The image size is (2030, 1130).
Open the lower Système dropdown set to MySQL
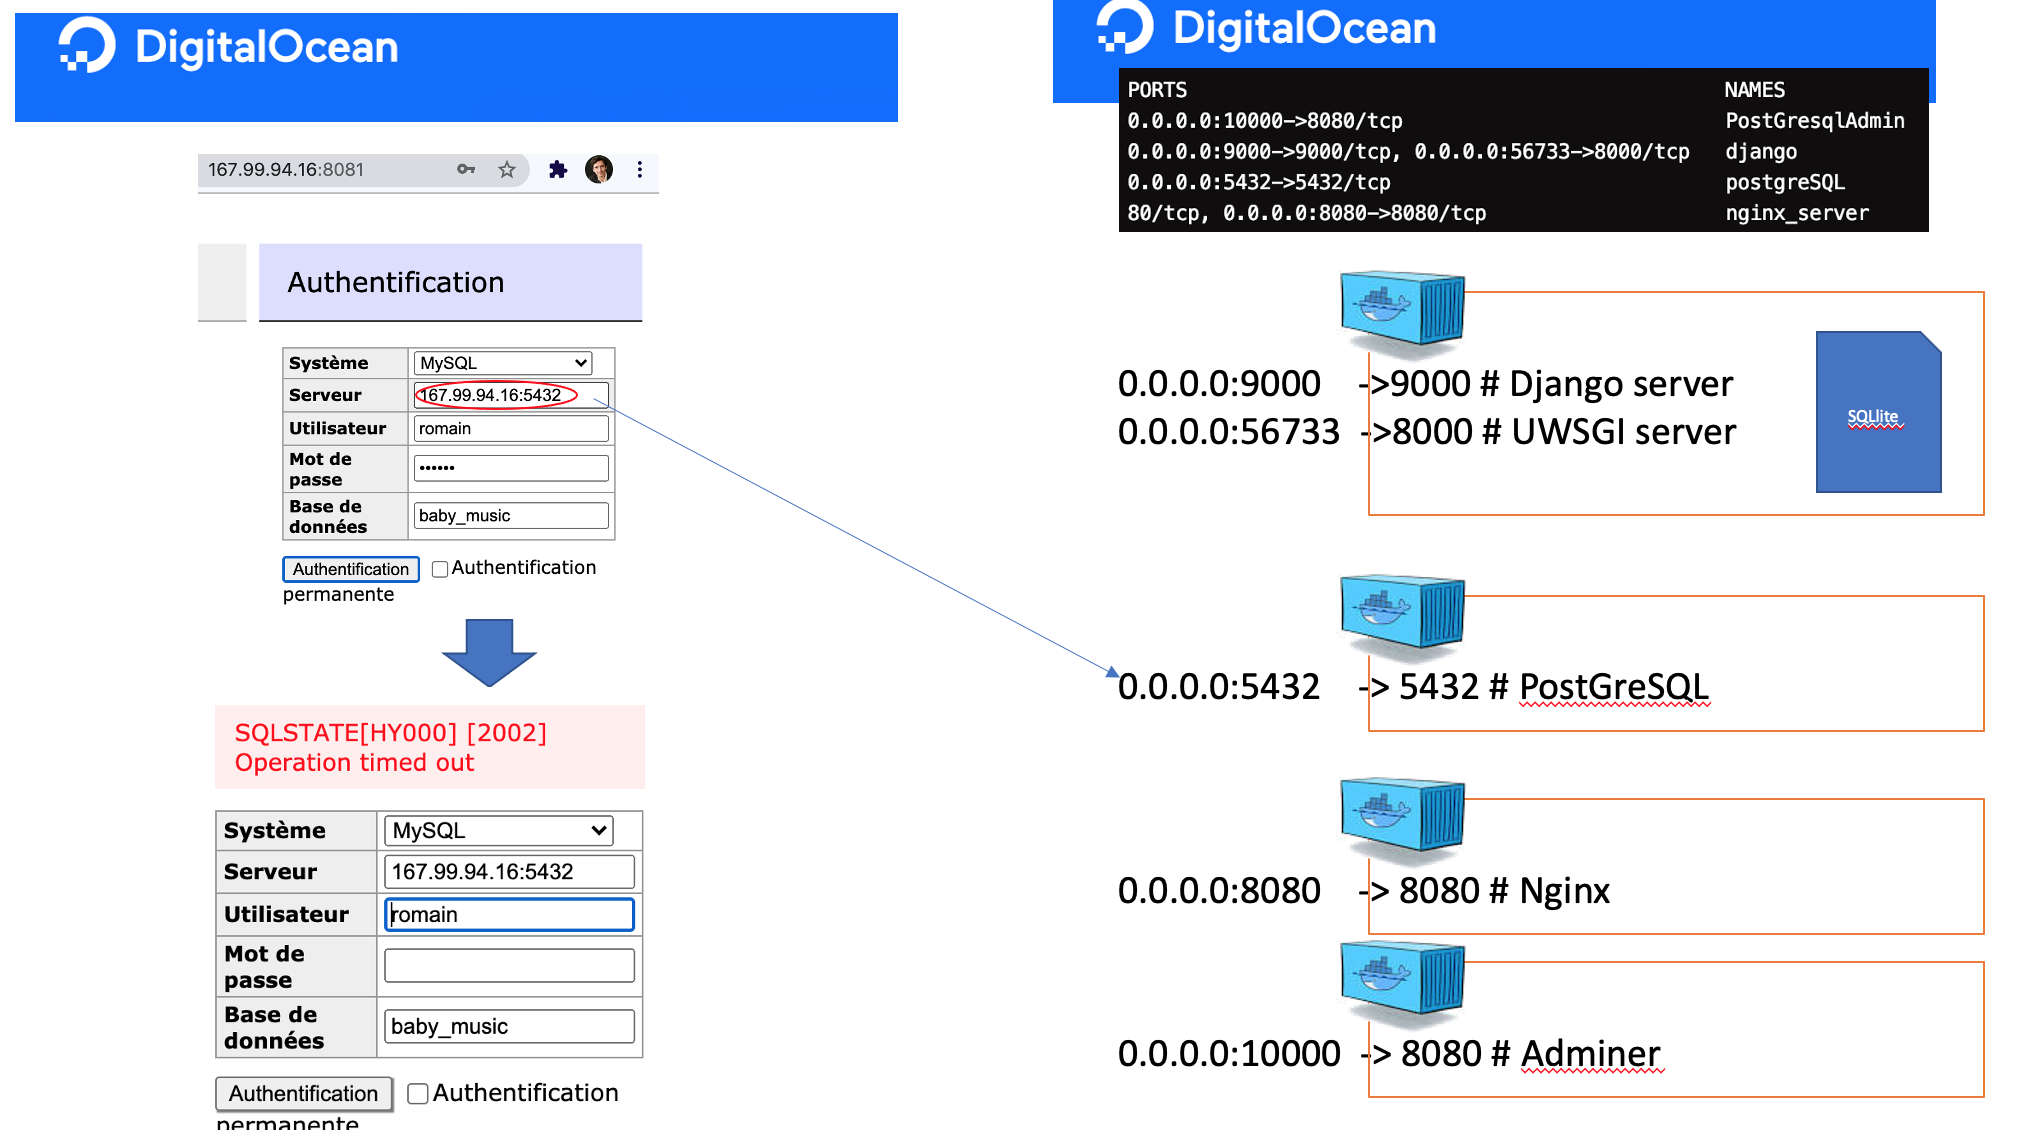[499, 830]
